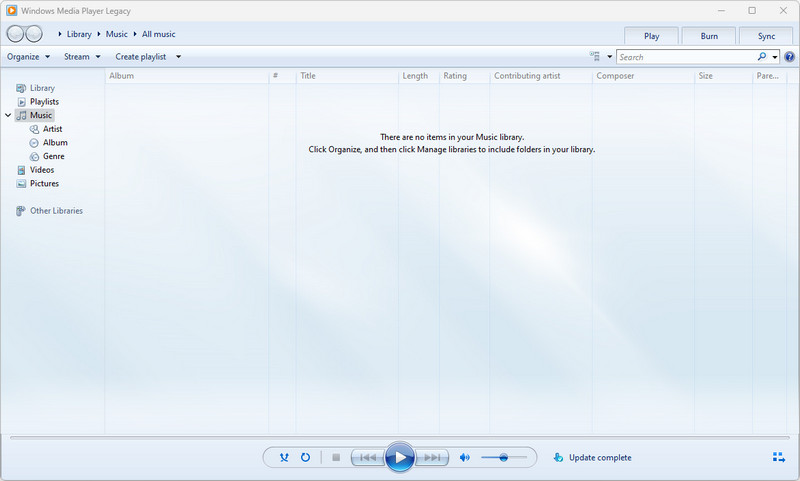Sort by the Rating column header

point(464,76)
